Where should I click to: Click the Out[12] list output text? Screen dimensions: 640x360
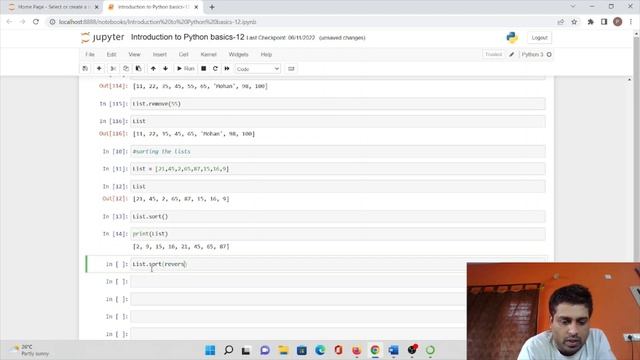click(x=181, y=199)
